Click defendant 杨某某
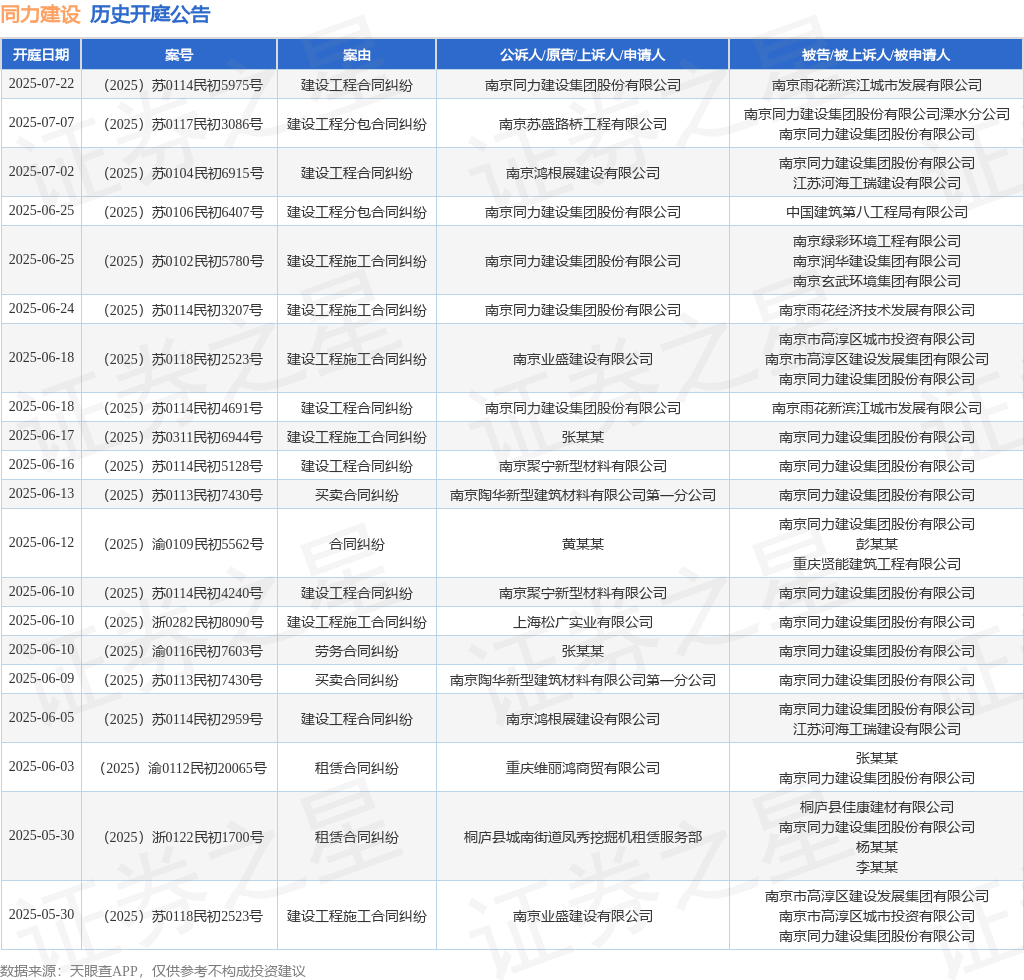 (876, 847)
